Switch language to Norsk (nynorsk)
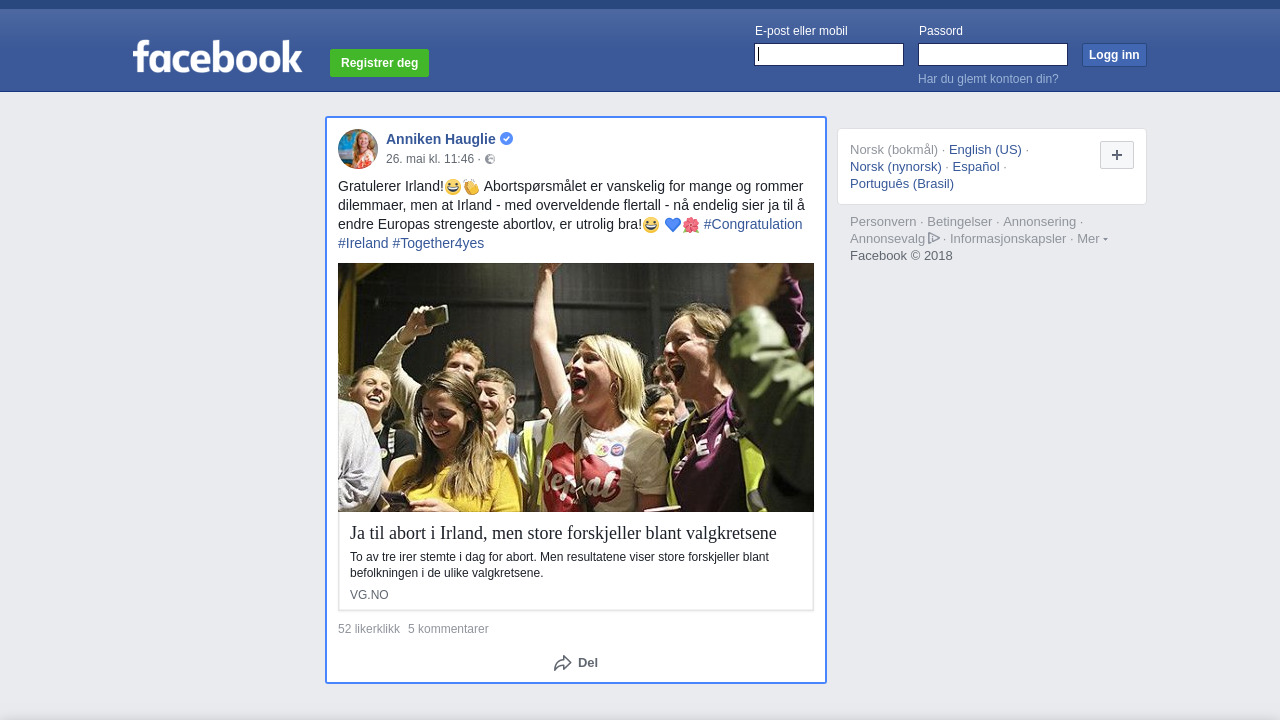This screenshot has width=1280, height=720. coord(895,167)
